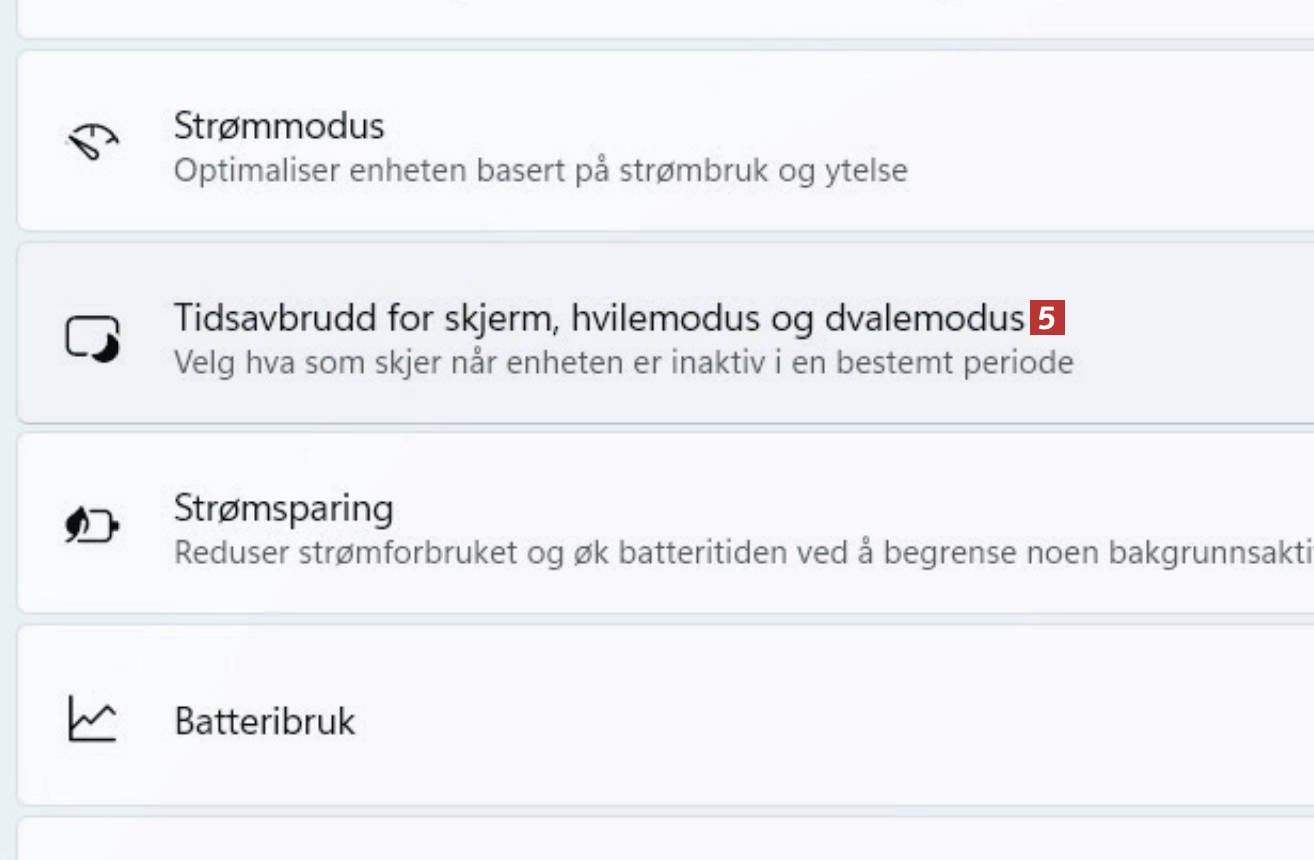Screen dimensions: 1314x860
Task: Open the Batteribruk section
Action: pyautogui.click(x=265, y=721)
